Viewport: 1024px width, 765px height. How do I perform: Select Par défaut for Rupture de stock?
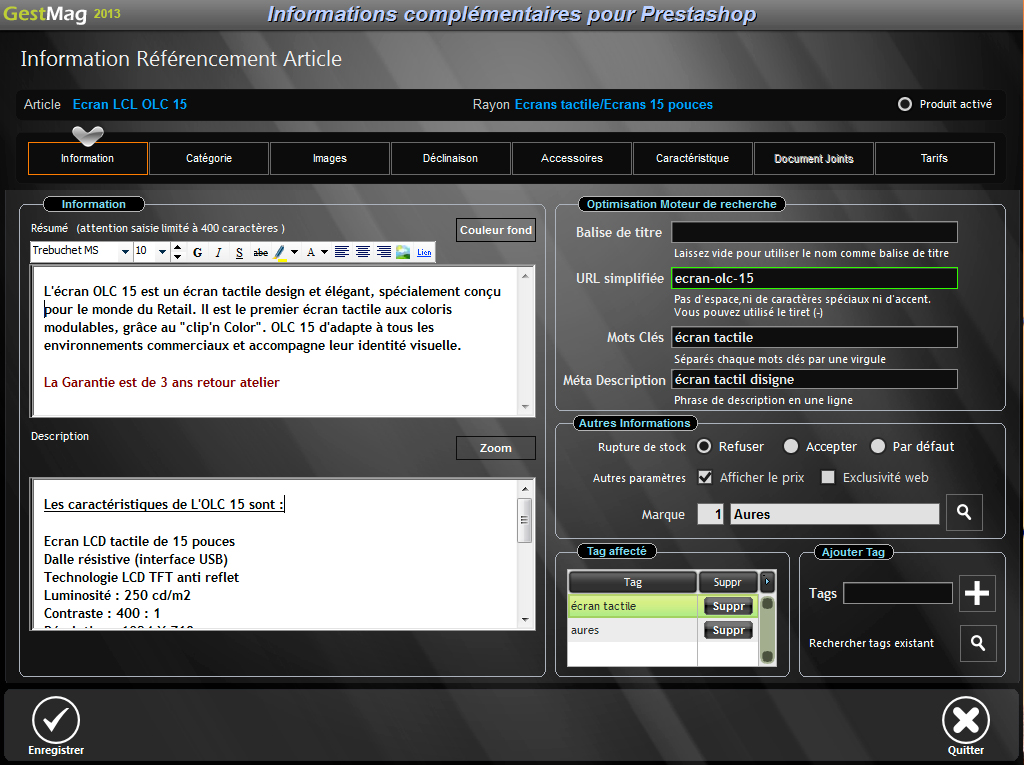pos(878,446)
